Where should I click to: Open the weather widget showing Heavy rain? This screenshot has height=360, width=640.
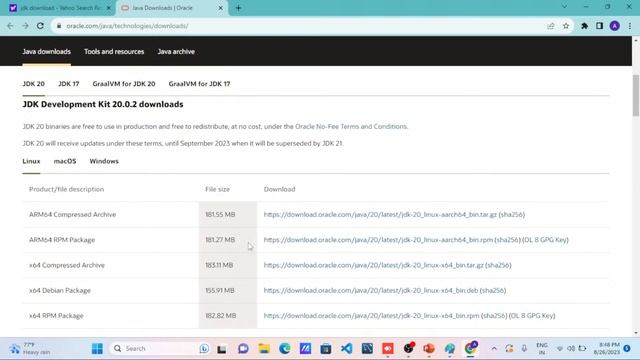(x=29, y=349)
